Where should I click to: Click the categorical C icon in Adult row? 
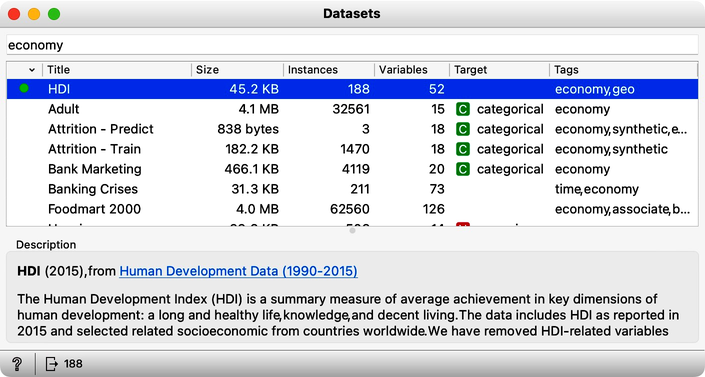click(463, 109)
